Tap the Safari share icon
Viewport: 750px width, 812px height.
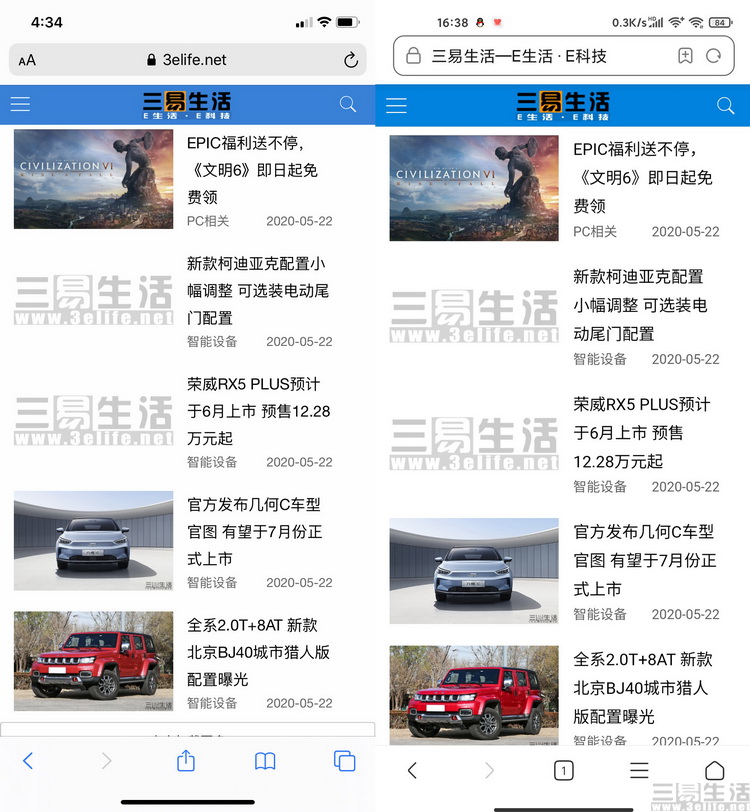[x=186, y=760]
